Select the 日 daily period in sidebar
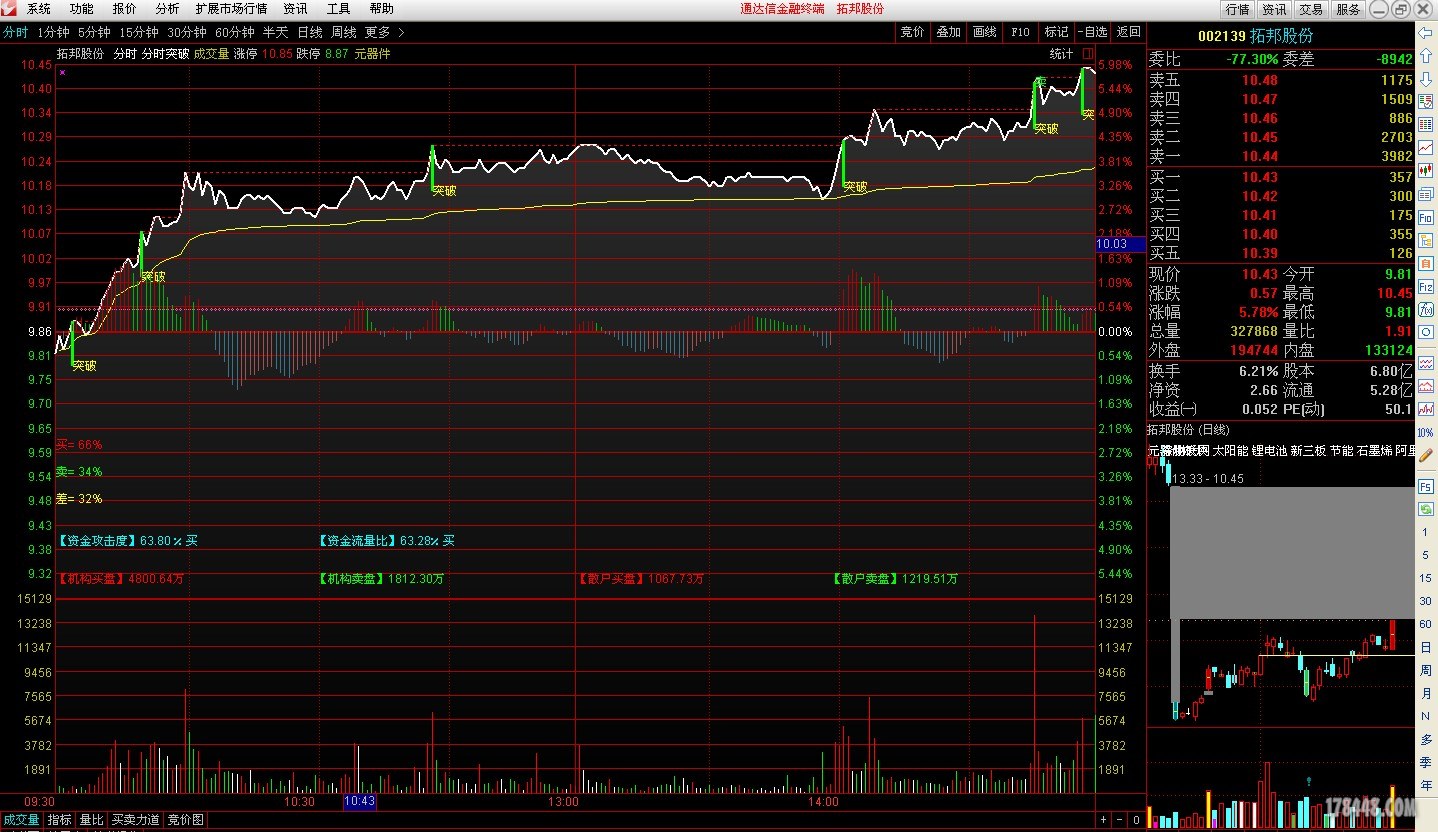Screen dimensions: 1438x832 coord(1426,647)
